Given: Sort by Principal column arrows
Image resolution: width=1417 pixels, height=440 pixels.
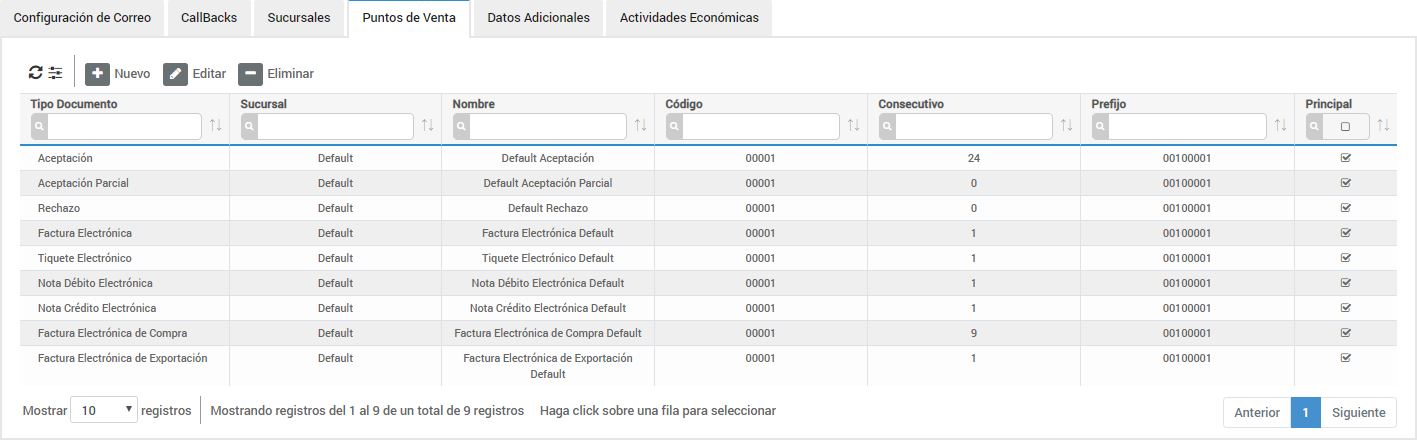Looking at the screenshot, I should click(1384, 125).
